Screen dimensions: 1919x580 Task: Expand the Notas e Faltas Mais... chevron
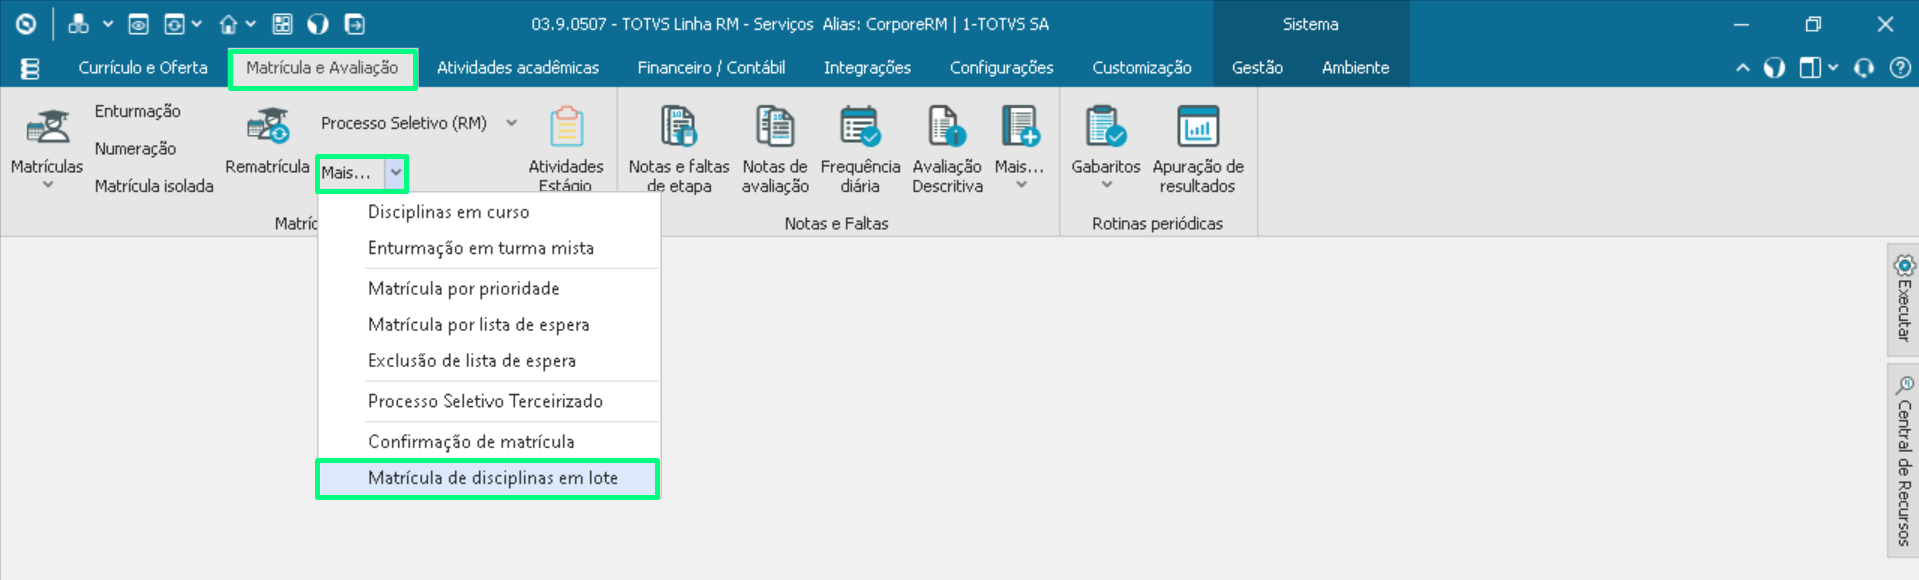coord(1021,185)
